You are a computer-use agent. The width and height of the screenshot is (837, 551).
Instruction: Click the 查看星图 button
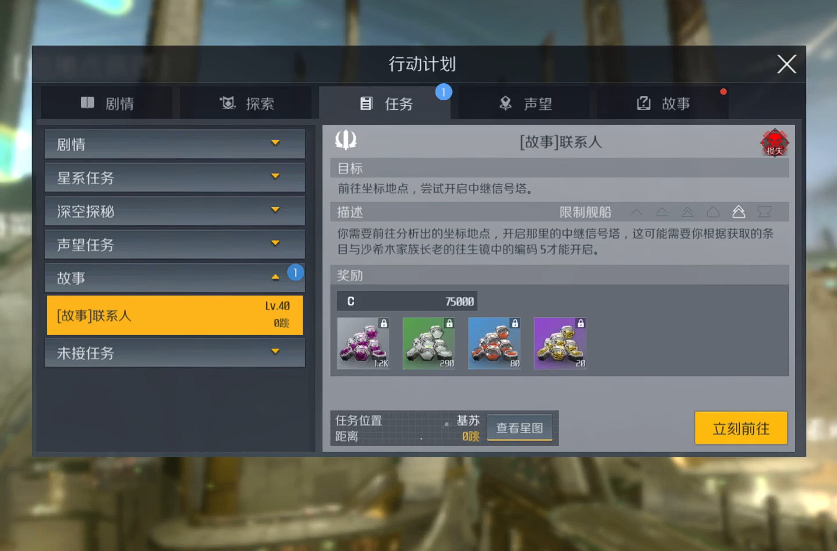coord(519,428)
